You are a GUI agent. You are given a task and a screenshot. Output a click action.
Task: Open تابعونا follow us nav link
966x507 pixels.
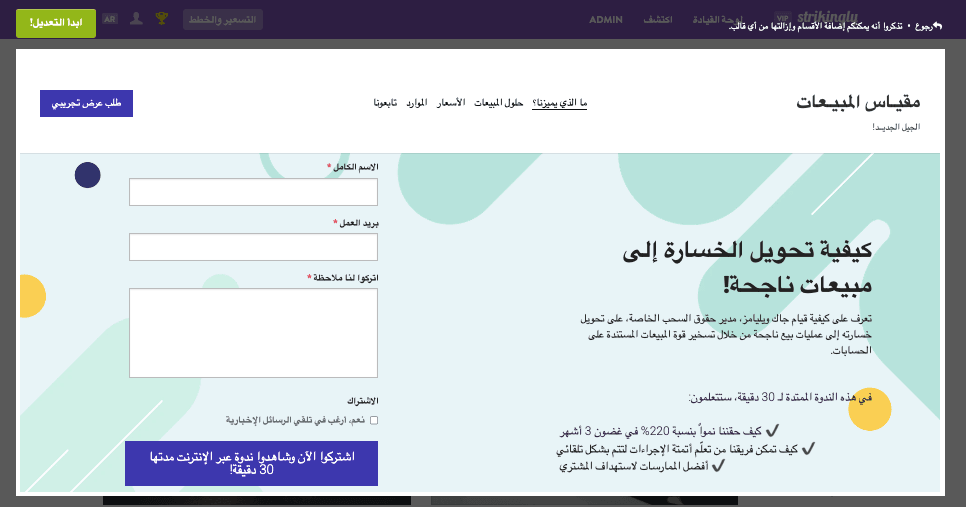(x=385, y=103)
